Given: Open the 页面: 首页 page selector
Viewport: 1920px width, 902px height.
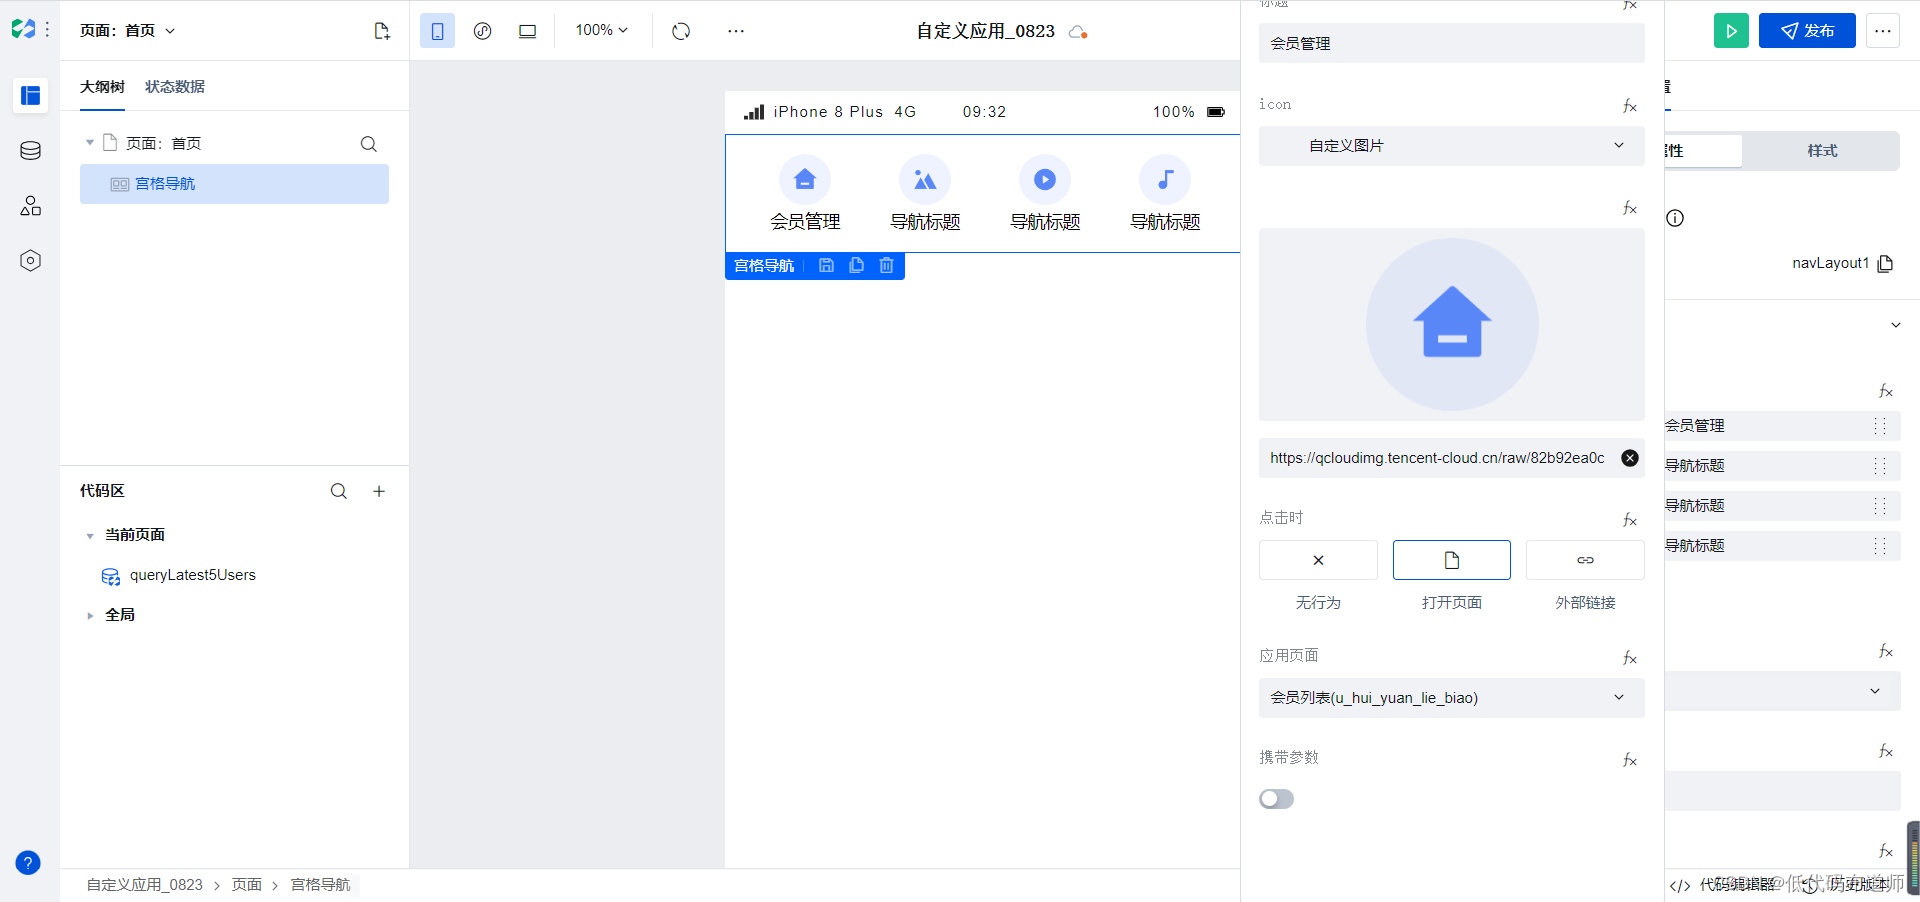Looking at the screenshot, I should coord(128,31).
